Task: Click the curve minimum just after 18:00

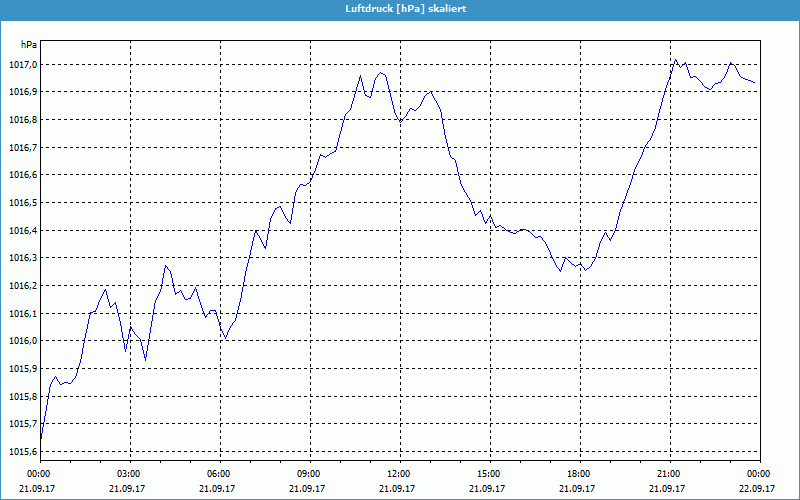Action: (584, 270)
